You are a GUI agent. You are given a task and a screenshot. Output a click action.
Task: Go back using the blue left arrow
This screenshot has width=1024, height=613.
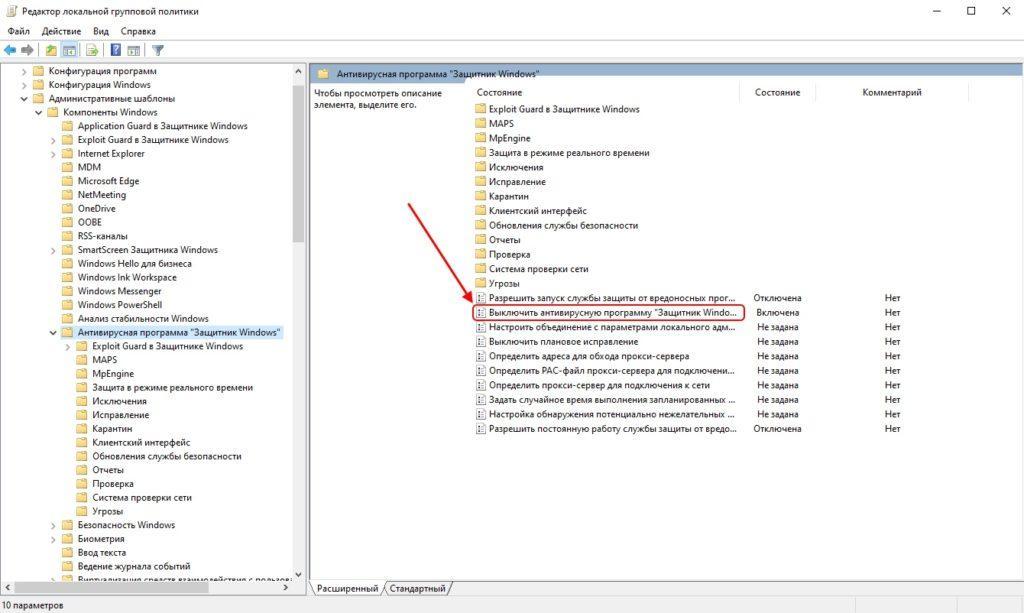pos(10,50)
